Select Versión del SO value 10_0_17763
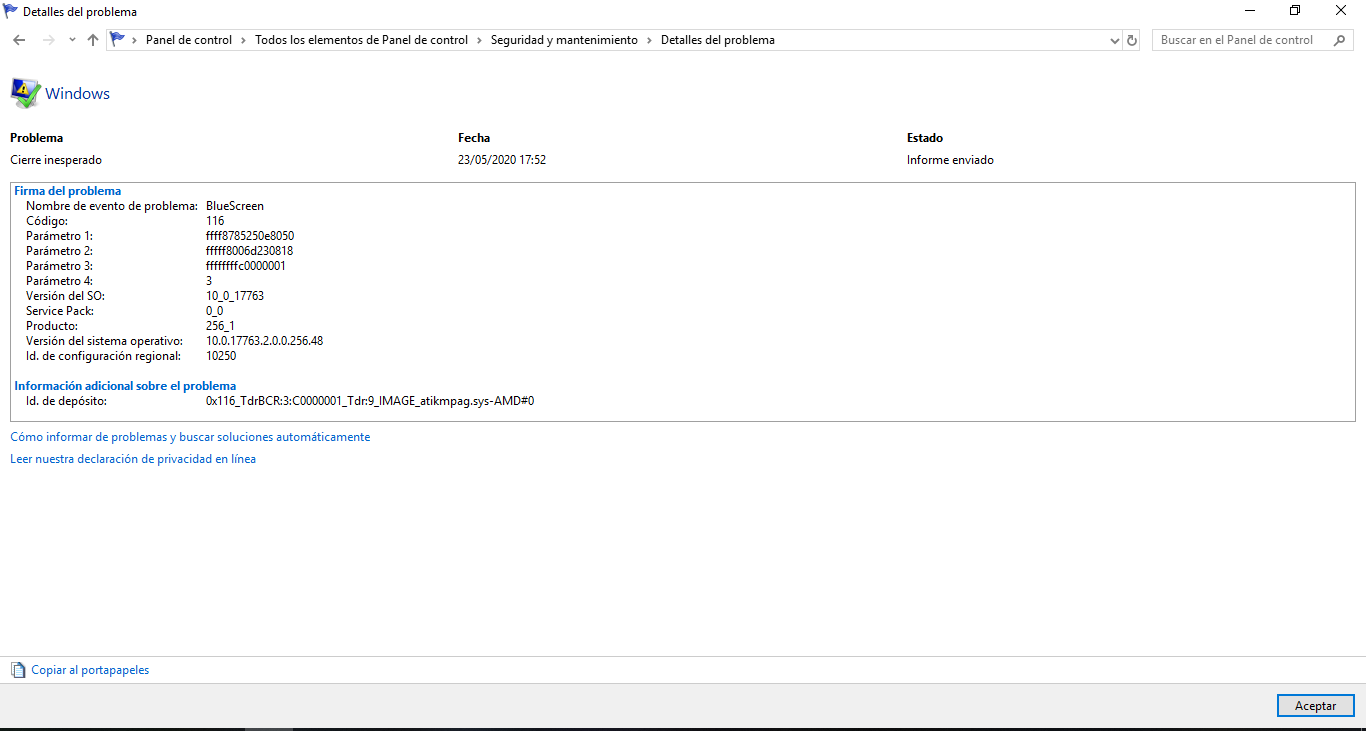Image resolution: width=1366 pixels, height=731 pixels. click(235, 296)
